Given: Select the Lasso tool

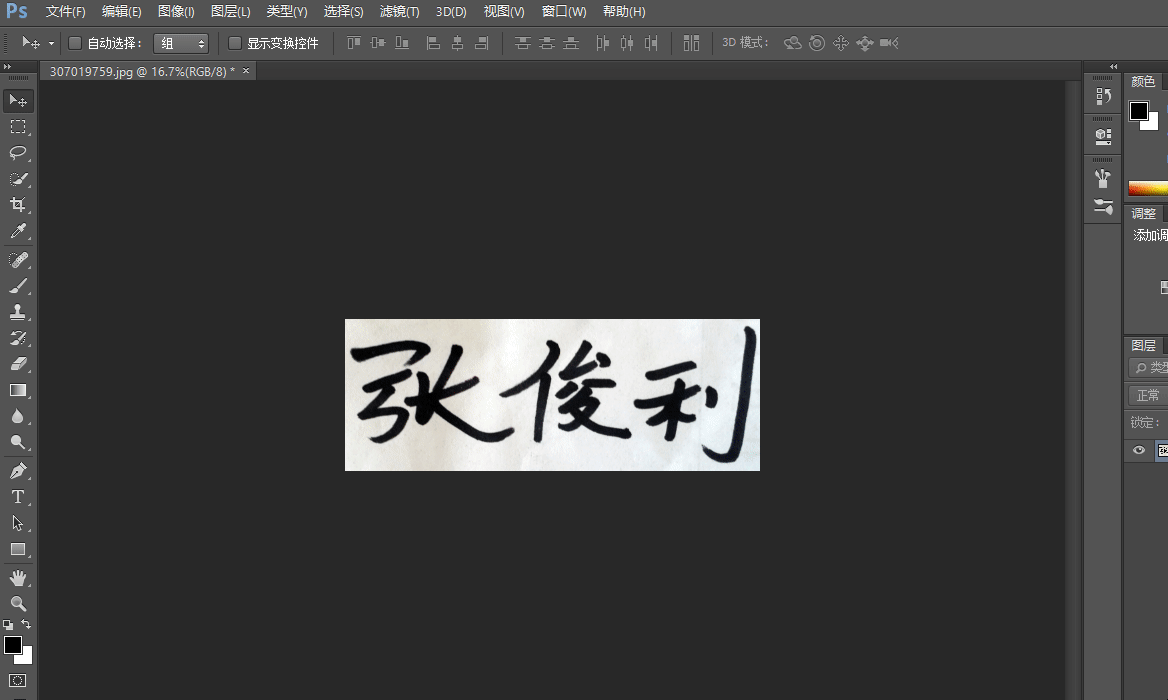Looking at the screenshot, I should (18, 153).
